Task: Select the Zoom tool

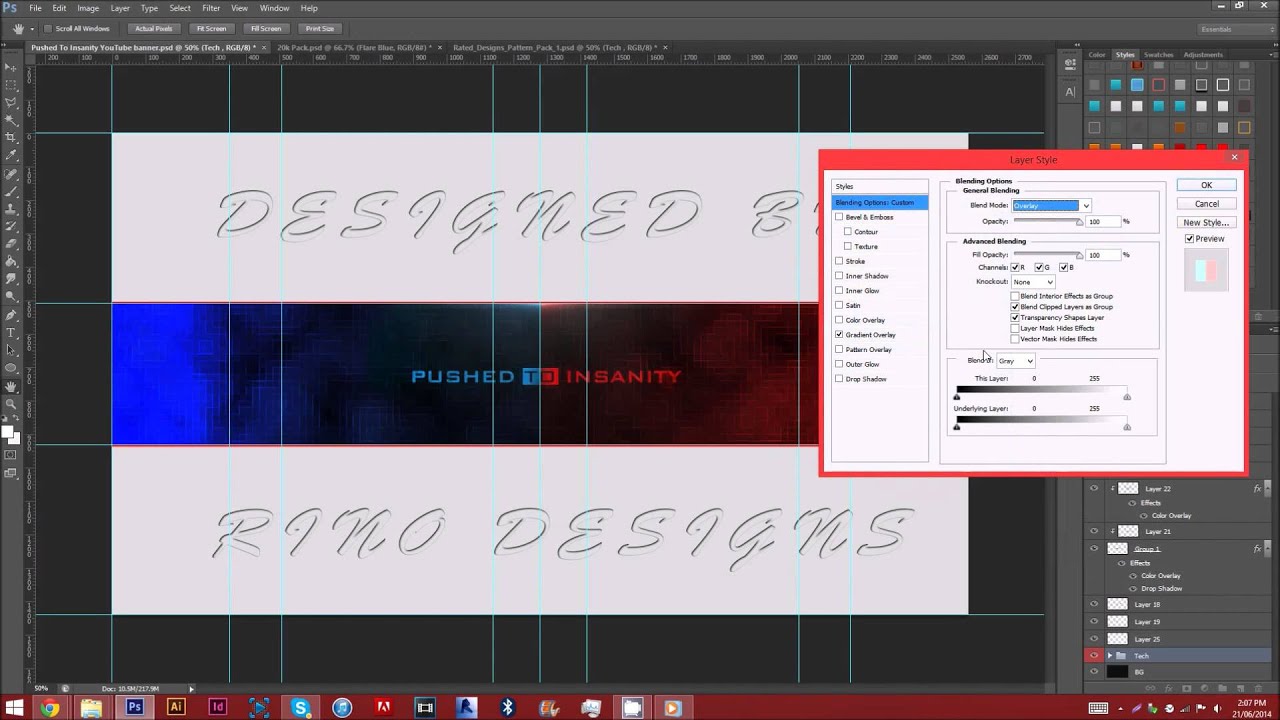Action: click(x=11, y=404)
